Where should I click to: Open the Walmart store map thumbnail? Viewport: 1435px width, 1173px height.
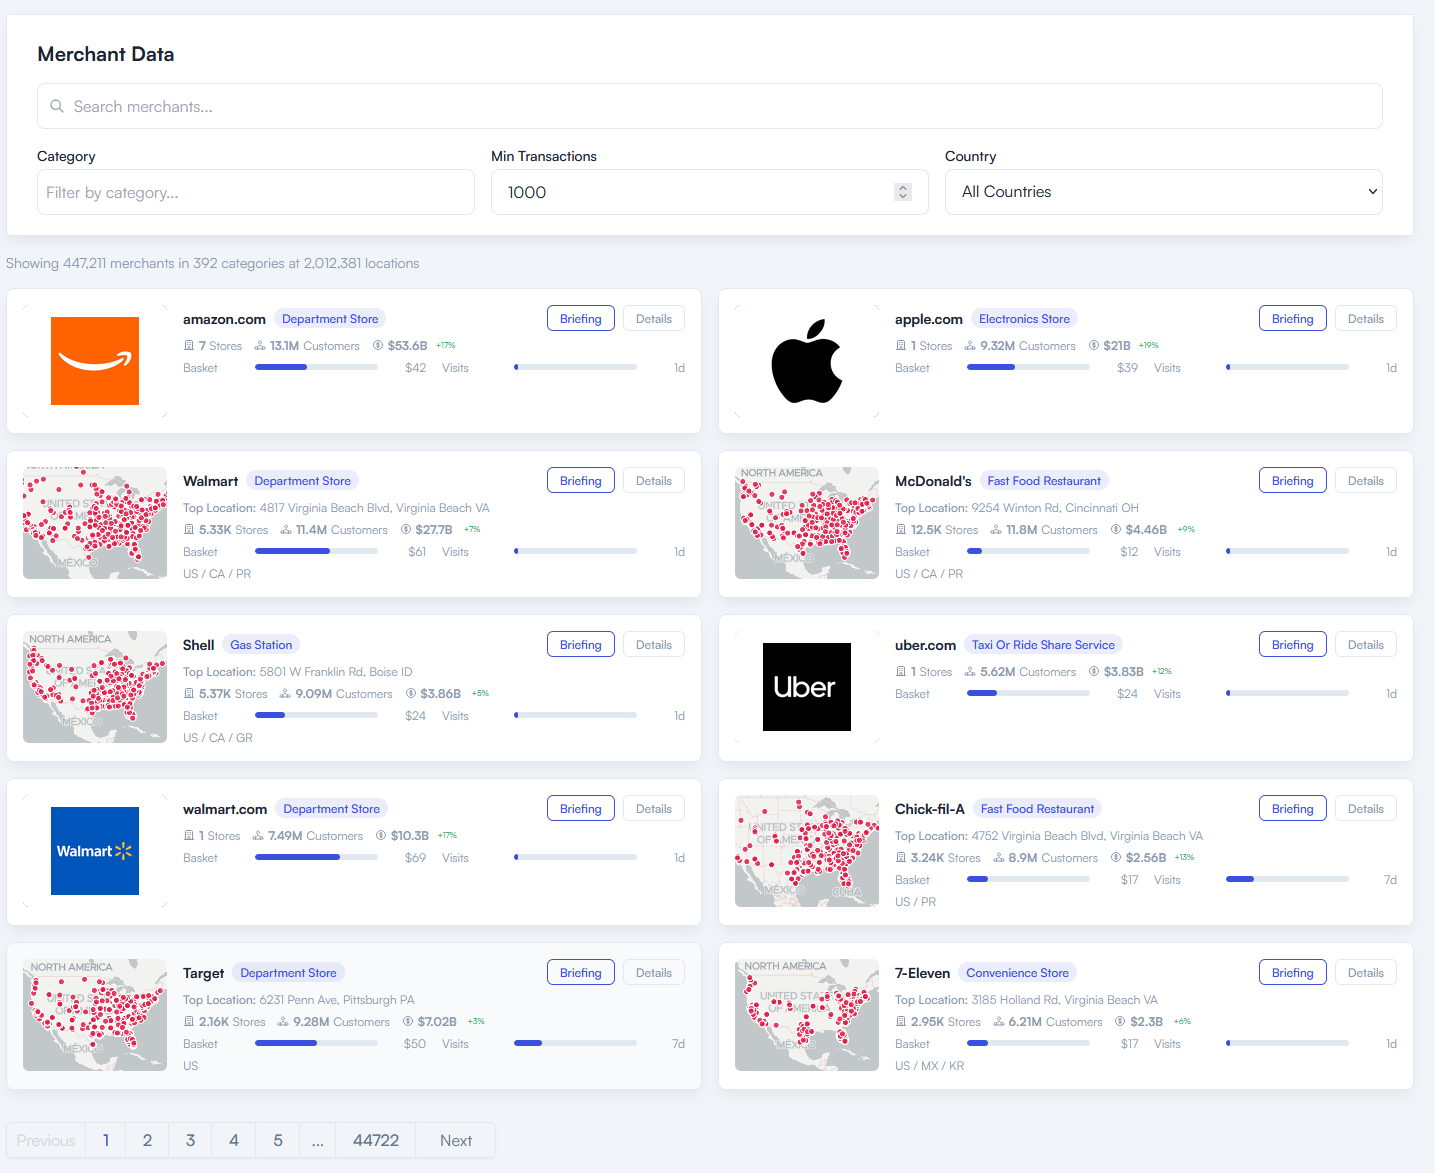[95, 523]
